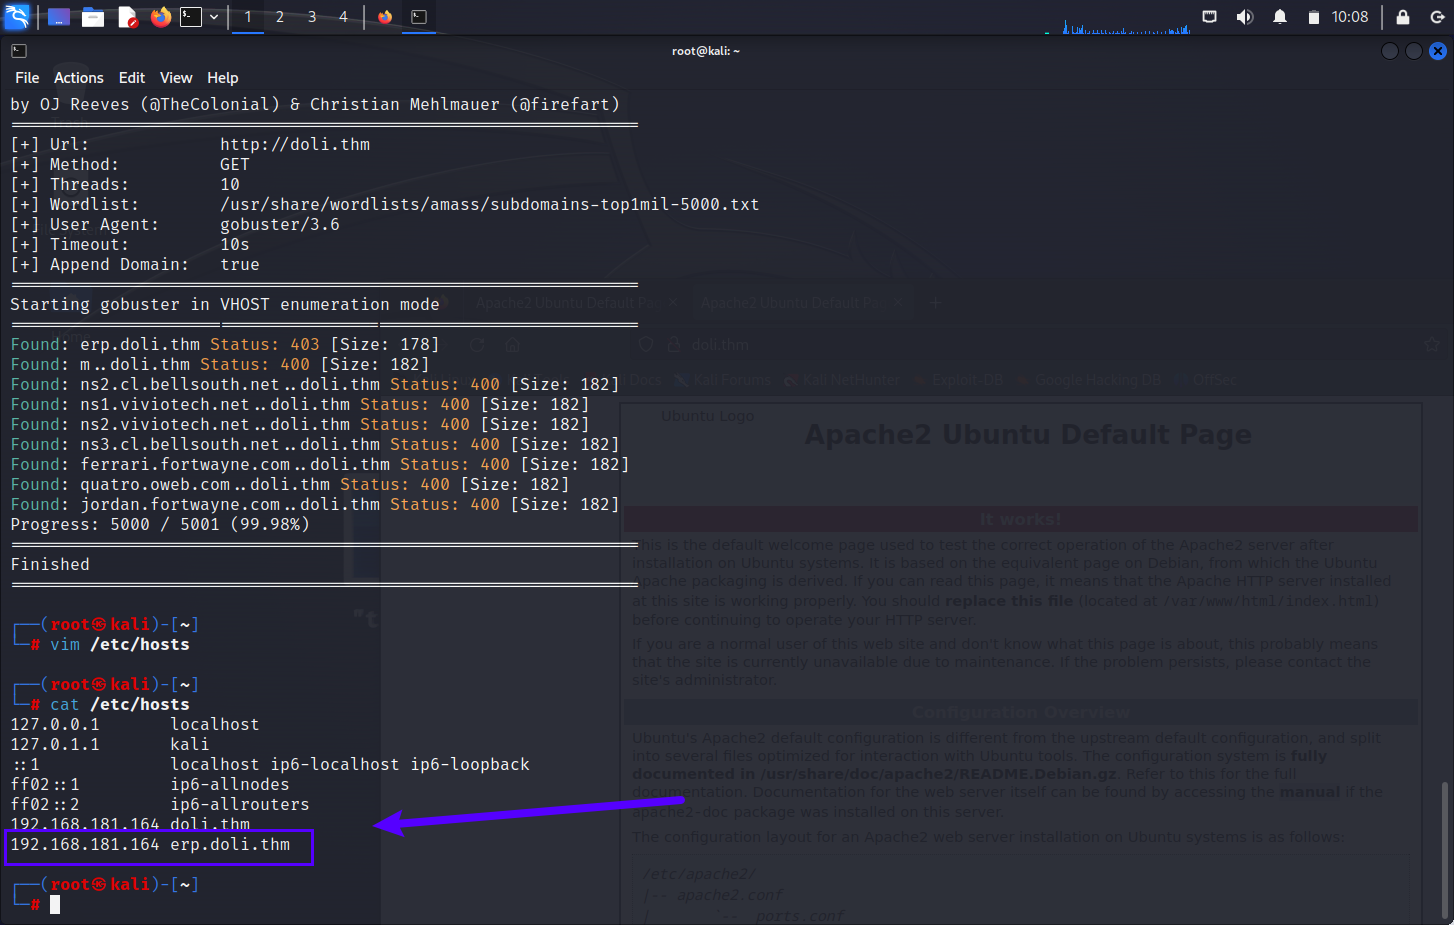
Task: Maximize the root@kali terminal window
Action: (x=1414, y=51)
